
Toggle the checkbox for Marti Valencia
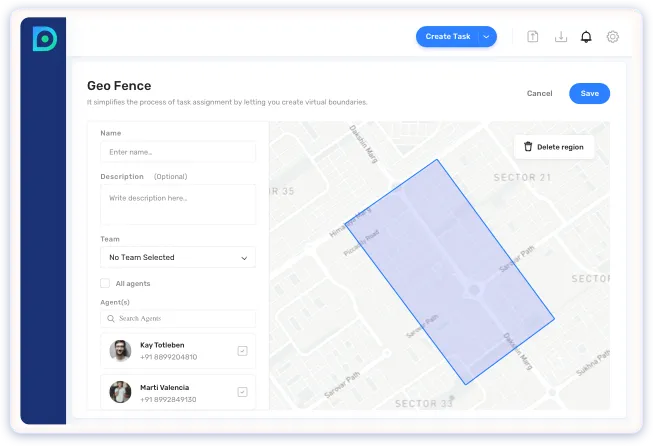(242, 392)
